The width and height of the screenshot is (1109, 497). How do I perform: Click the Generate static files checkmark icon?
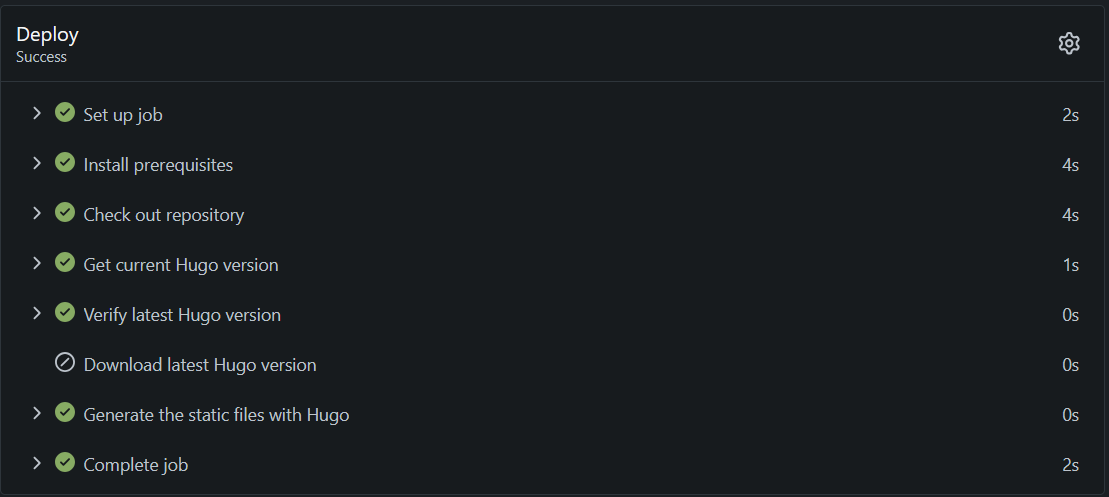click(x=65, y=413)
